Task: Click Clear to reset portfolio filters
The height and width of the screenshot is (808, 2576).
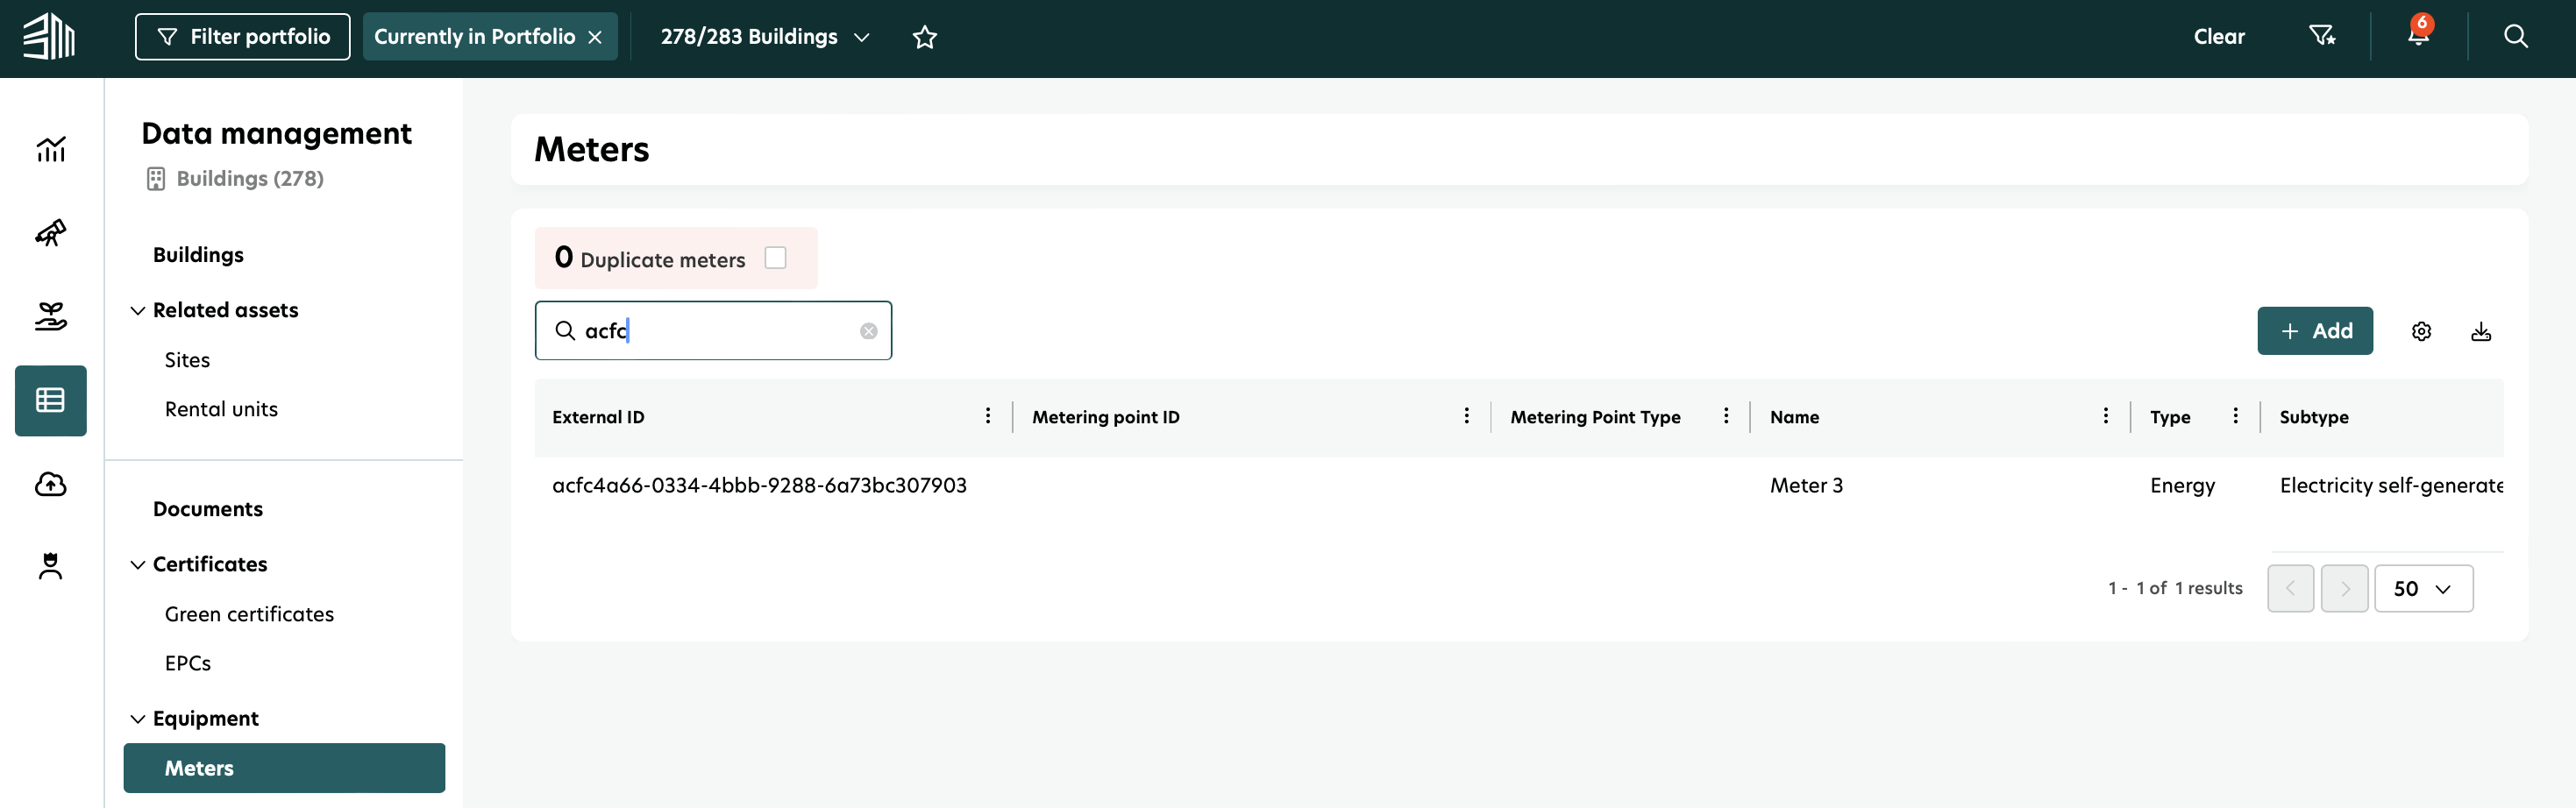Action: coord(2218,36)
